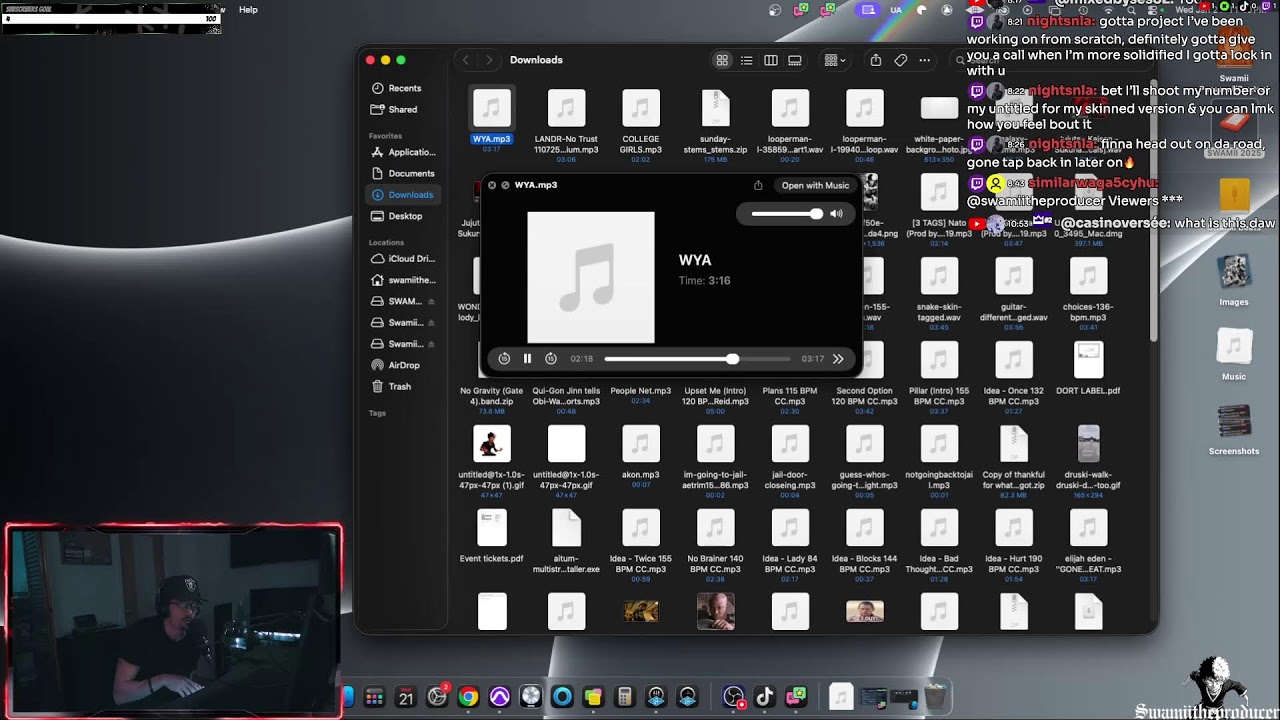Open Documents in Finder sidebar
This screenshot has height=720, width=1280.
[404, 173]
